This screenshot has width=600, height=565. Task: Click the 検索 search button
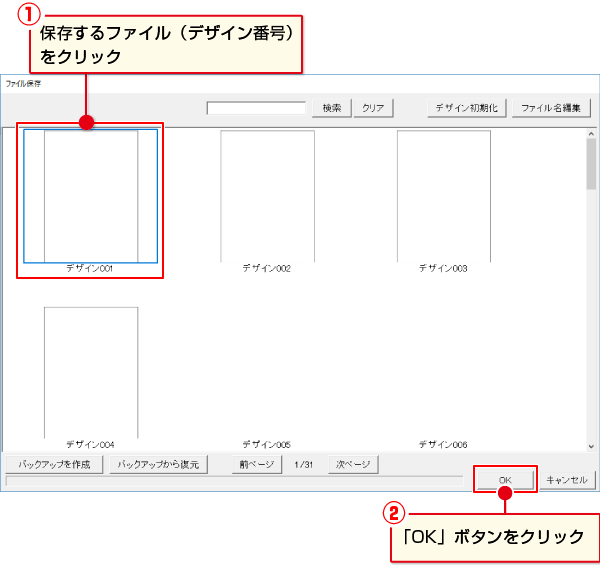(331, 108)
